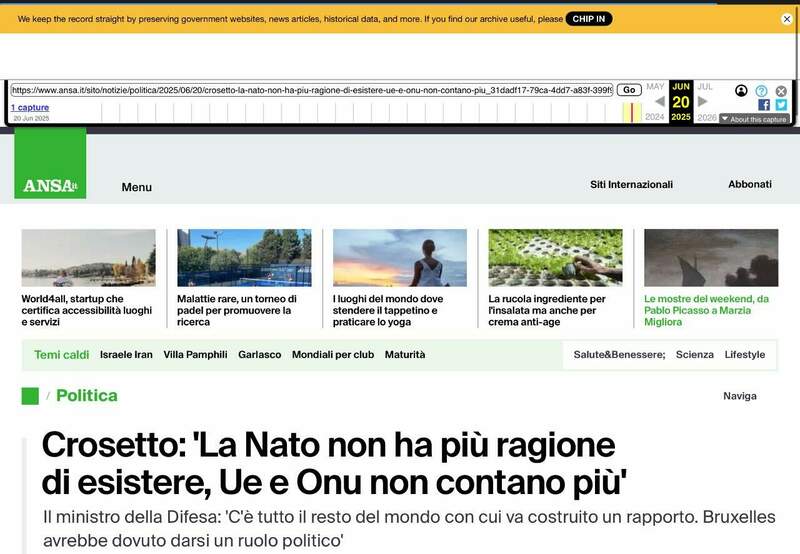
Task: Close the donation banner
Action: 787,19
